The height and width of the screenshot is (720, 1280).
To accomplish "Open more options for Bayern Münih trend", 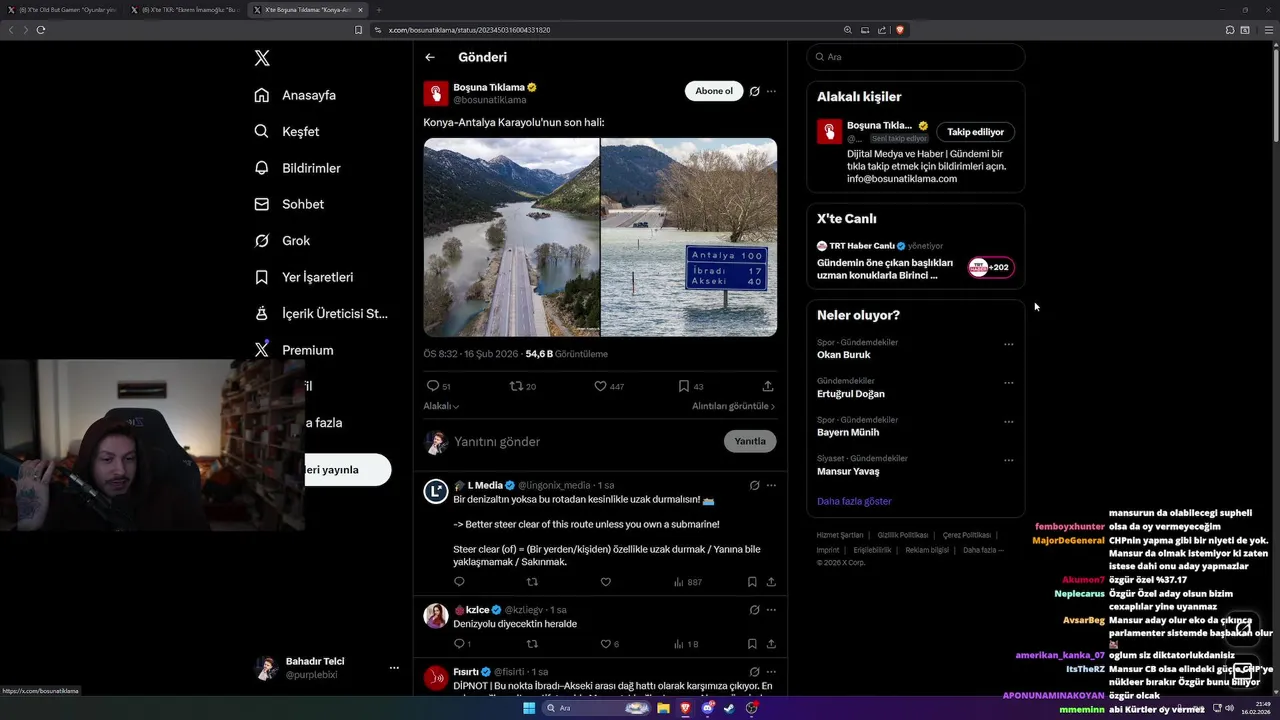I will point(1009,422).
